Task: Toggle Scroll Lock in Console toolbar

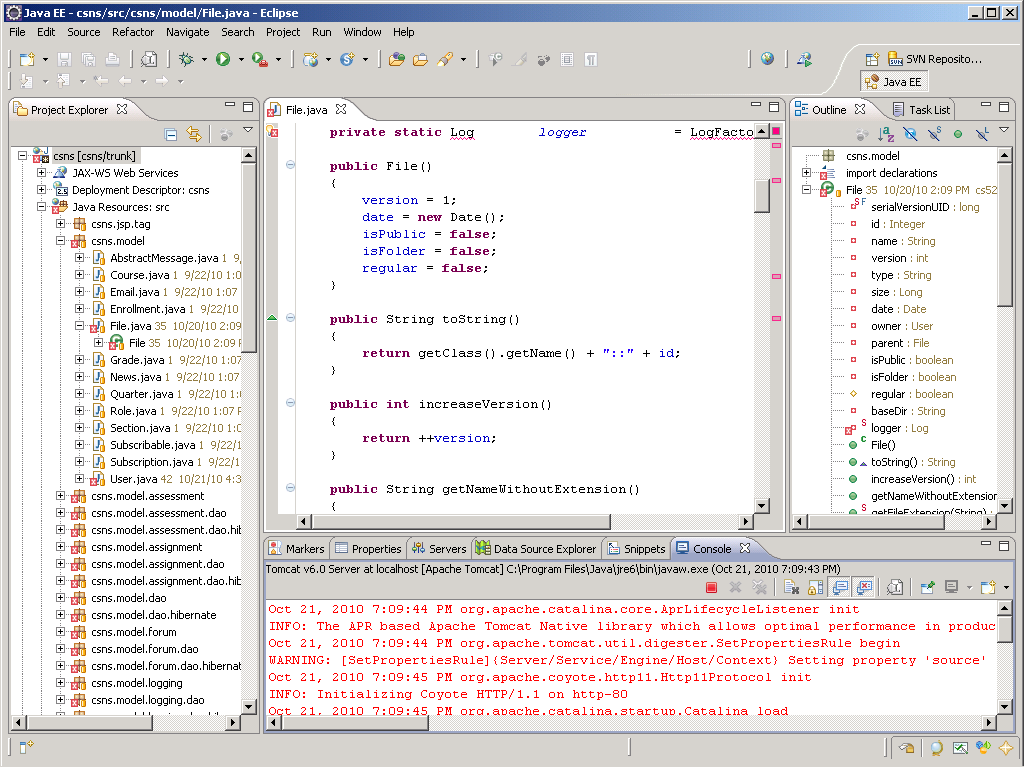Action: pos(815,587)
